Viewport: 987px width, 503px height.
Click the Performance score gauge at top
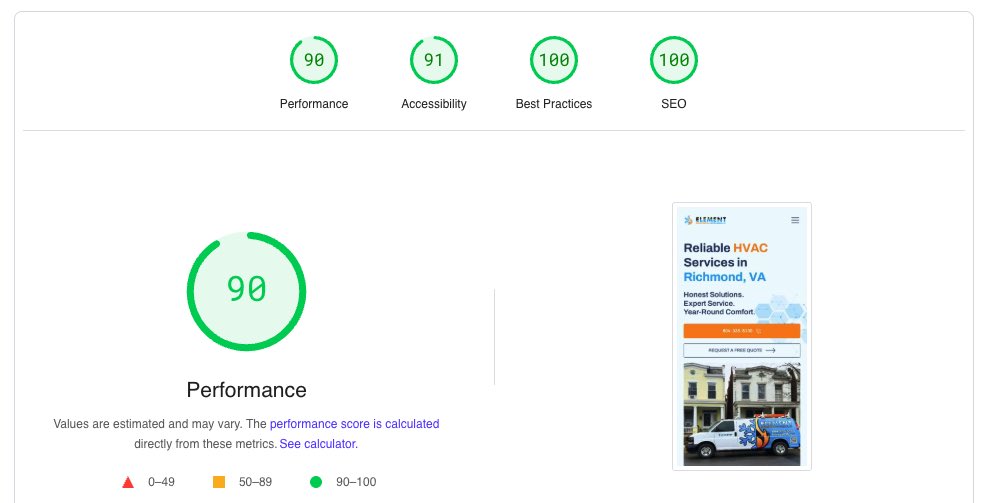pos(313,60)
